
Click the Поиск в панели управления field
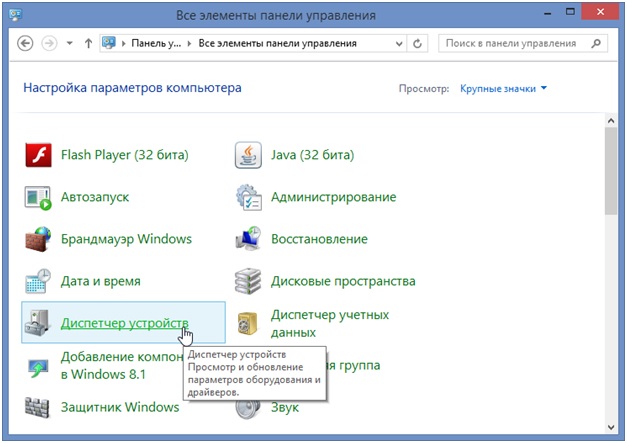523,43
